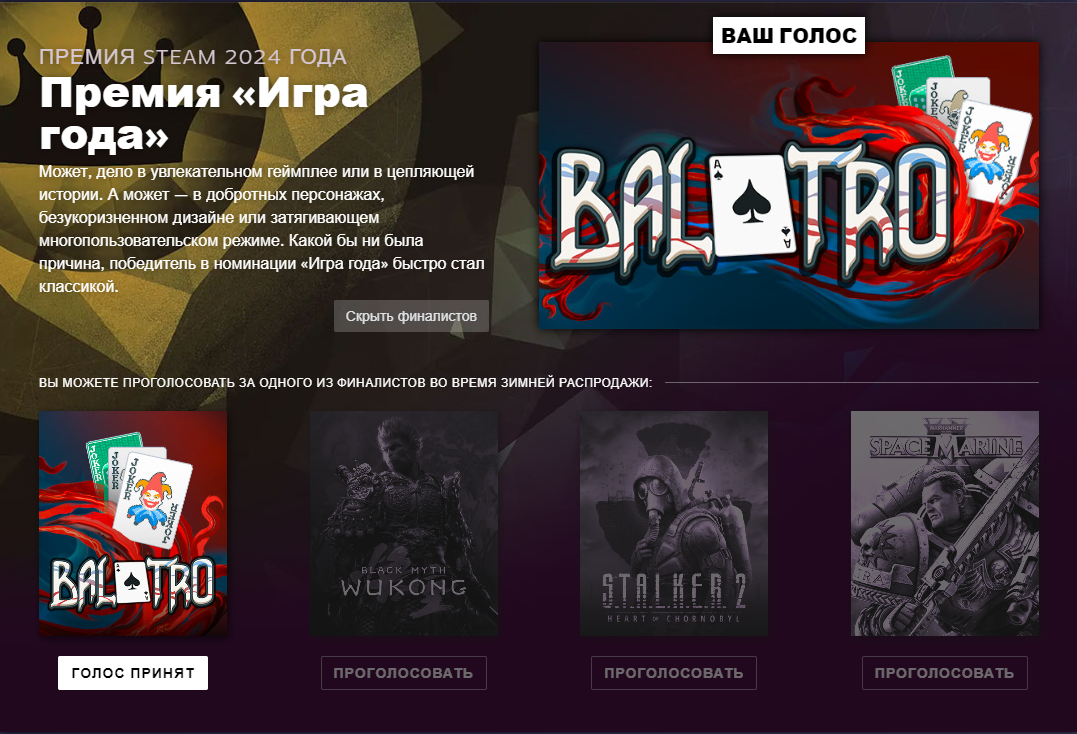Click the large Balatro banner image
The image size is (1077, 734).
coord(789,185)
